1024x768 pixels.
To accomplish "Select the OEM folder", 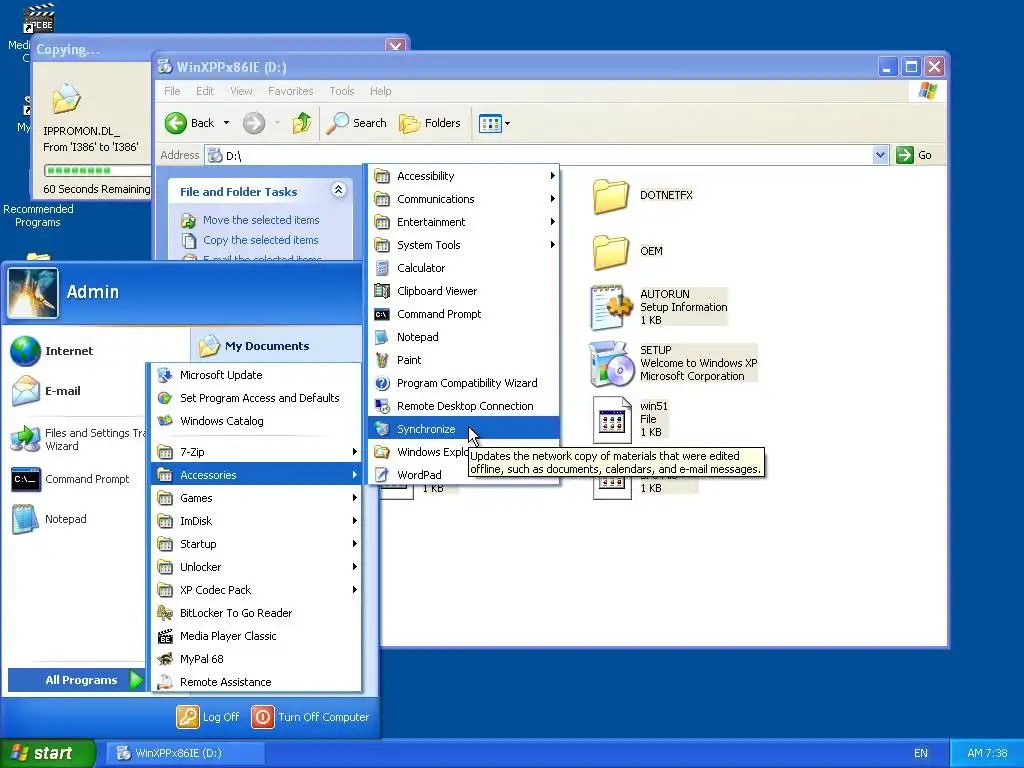I will (628, 251).
